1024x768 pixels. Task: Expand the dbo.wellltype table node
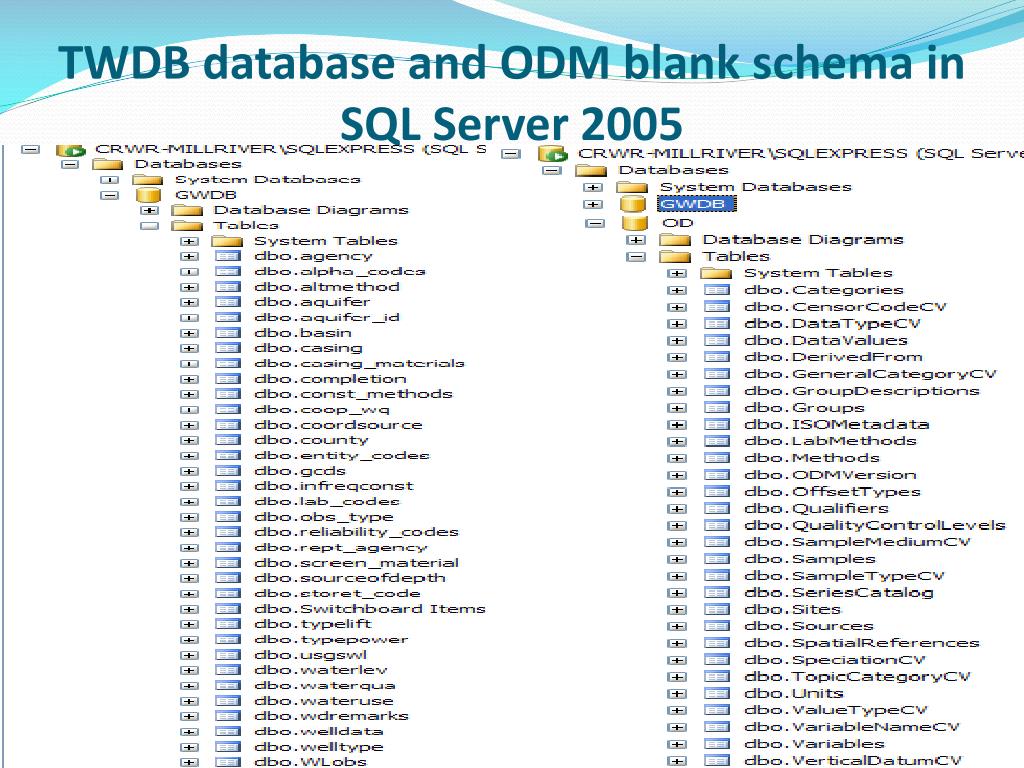click(x=189, y=747)
